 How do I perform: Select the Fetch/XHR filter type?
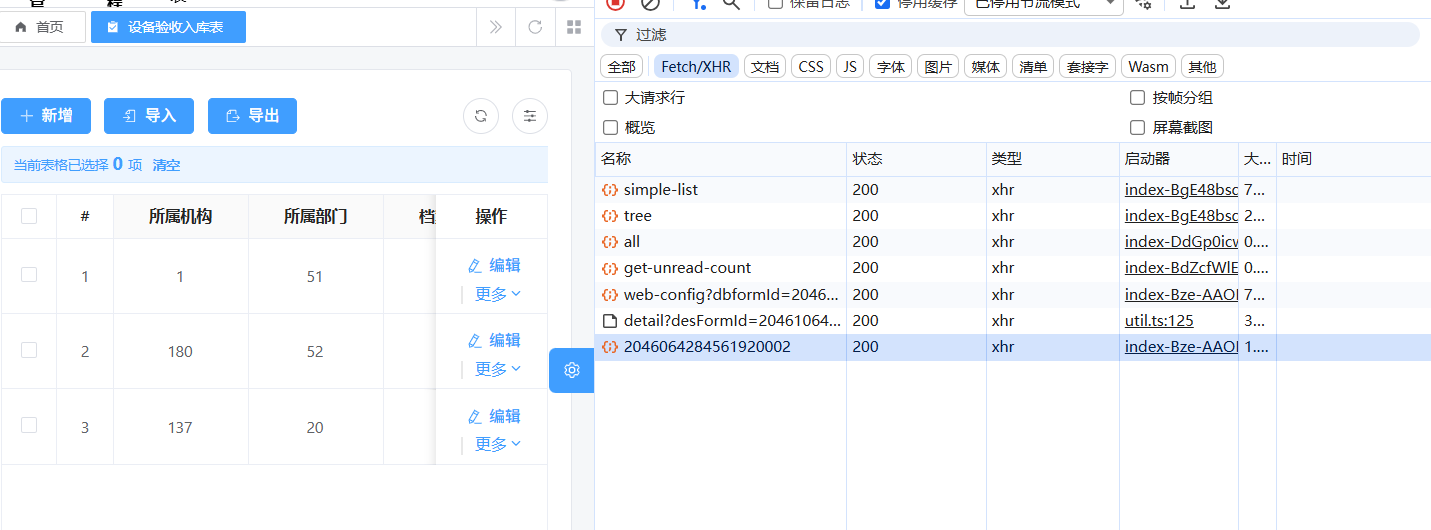pos(696,67)
